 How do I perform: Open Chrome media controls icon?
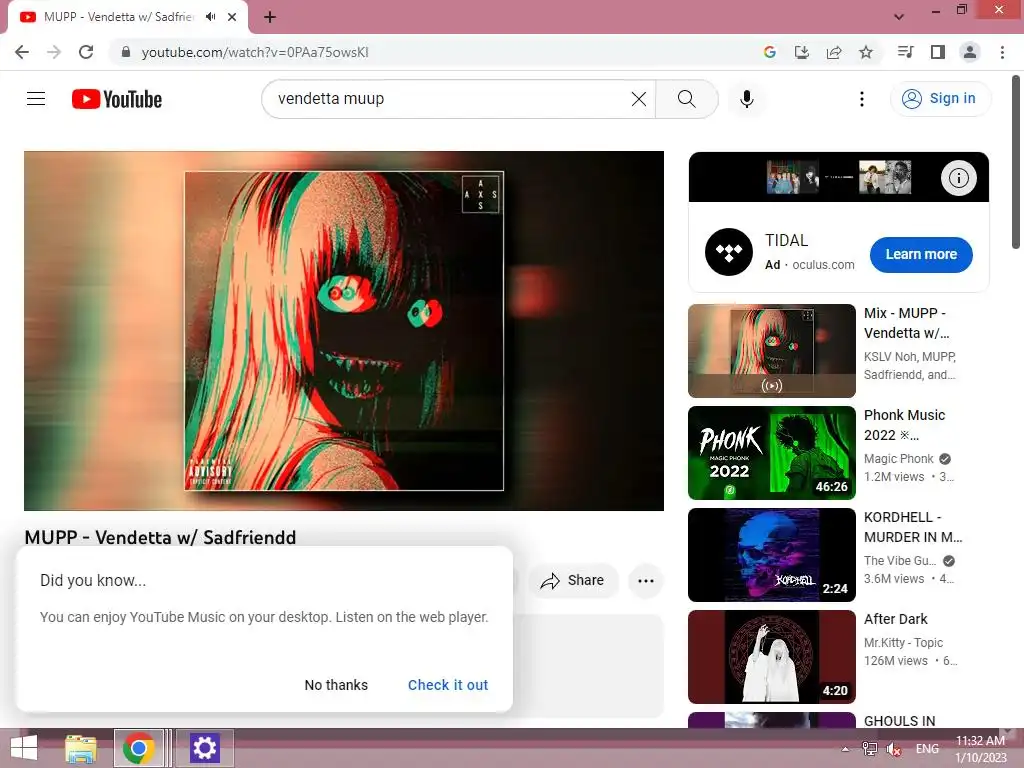pyautogui.click(x=905, y=52)
